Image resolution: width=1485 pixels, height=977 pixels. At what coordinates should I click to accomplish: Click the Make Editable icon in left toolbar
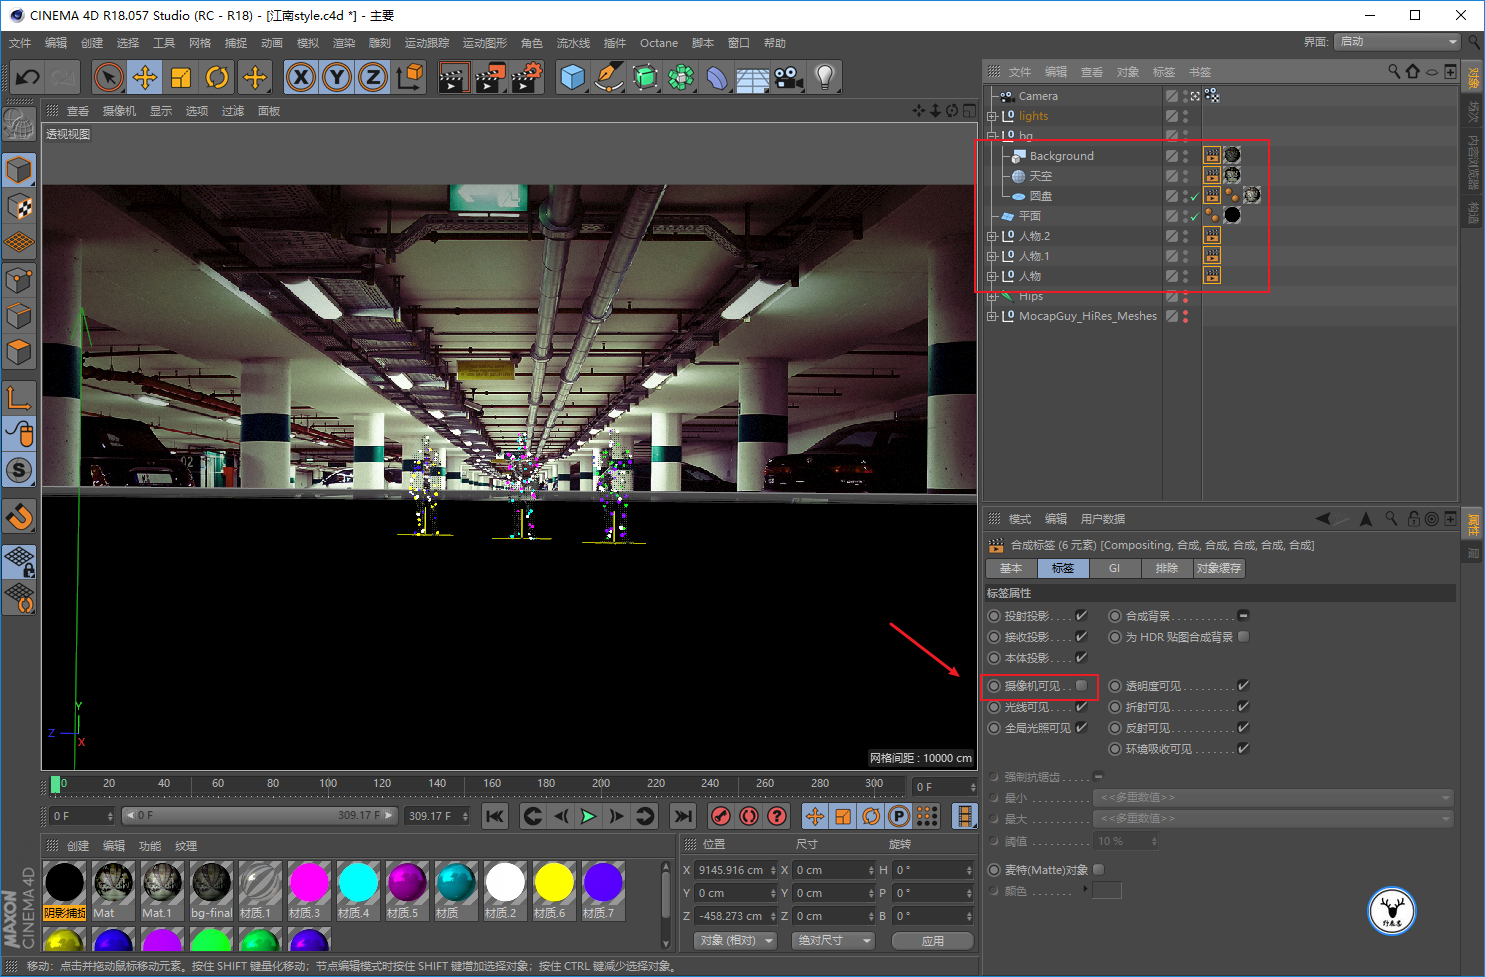click(x=19, y=124)
